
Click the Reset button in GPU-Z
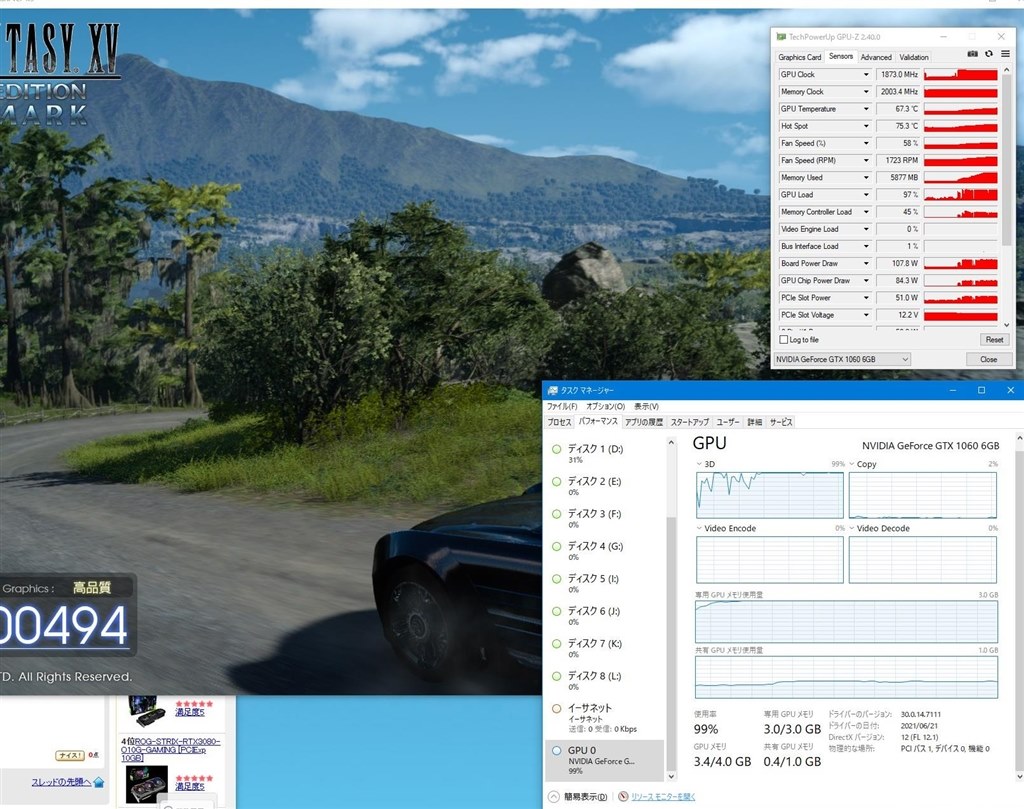(x=995, y=340)
